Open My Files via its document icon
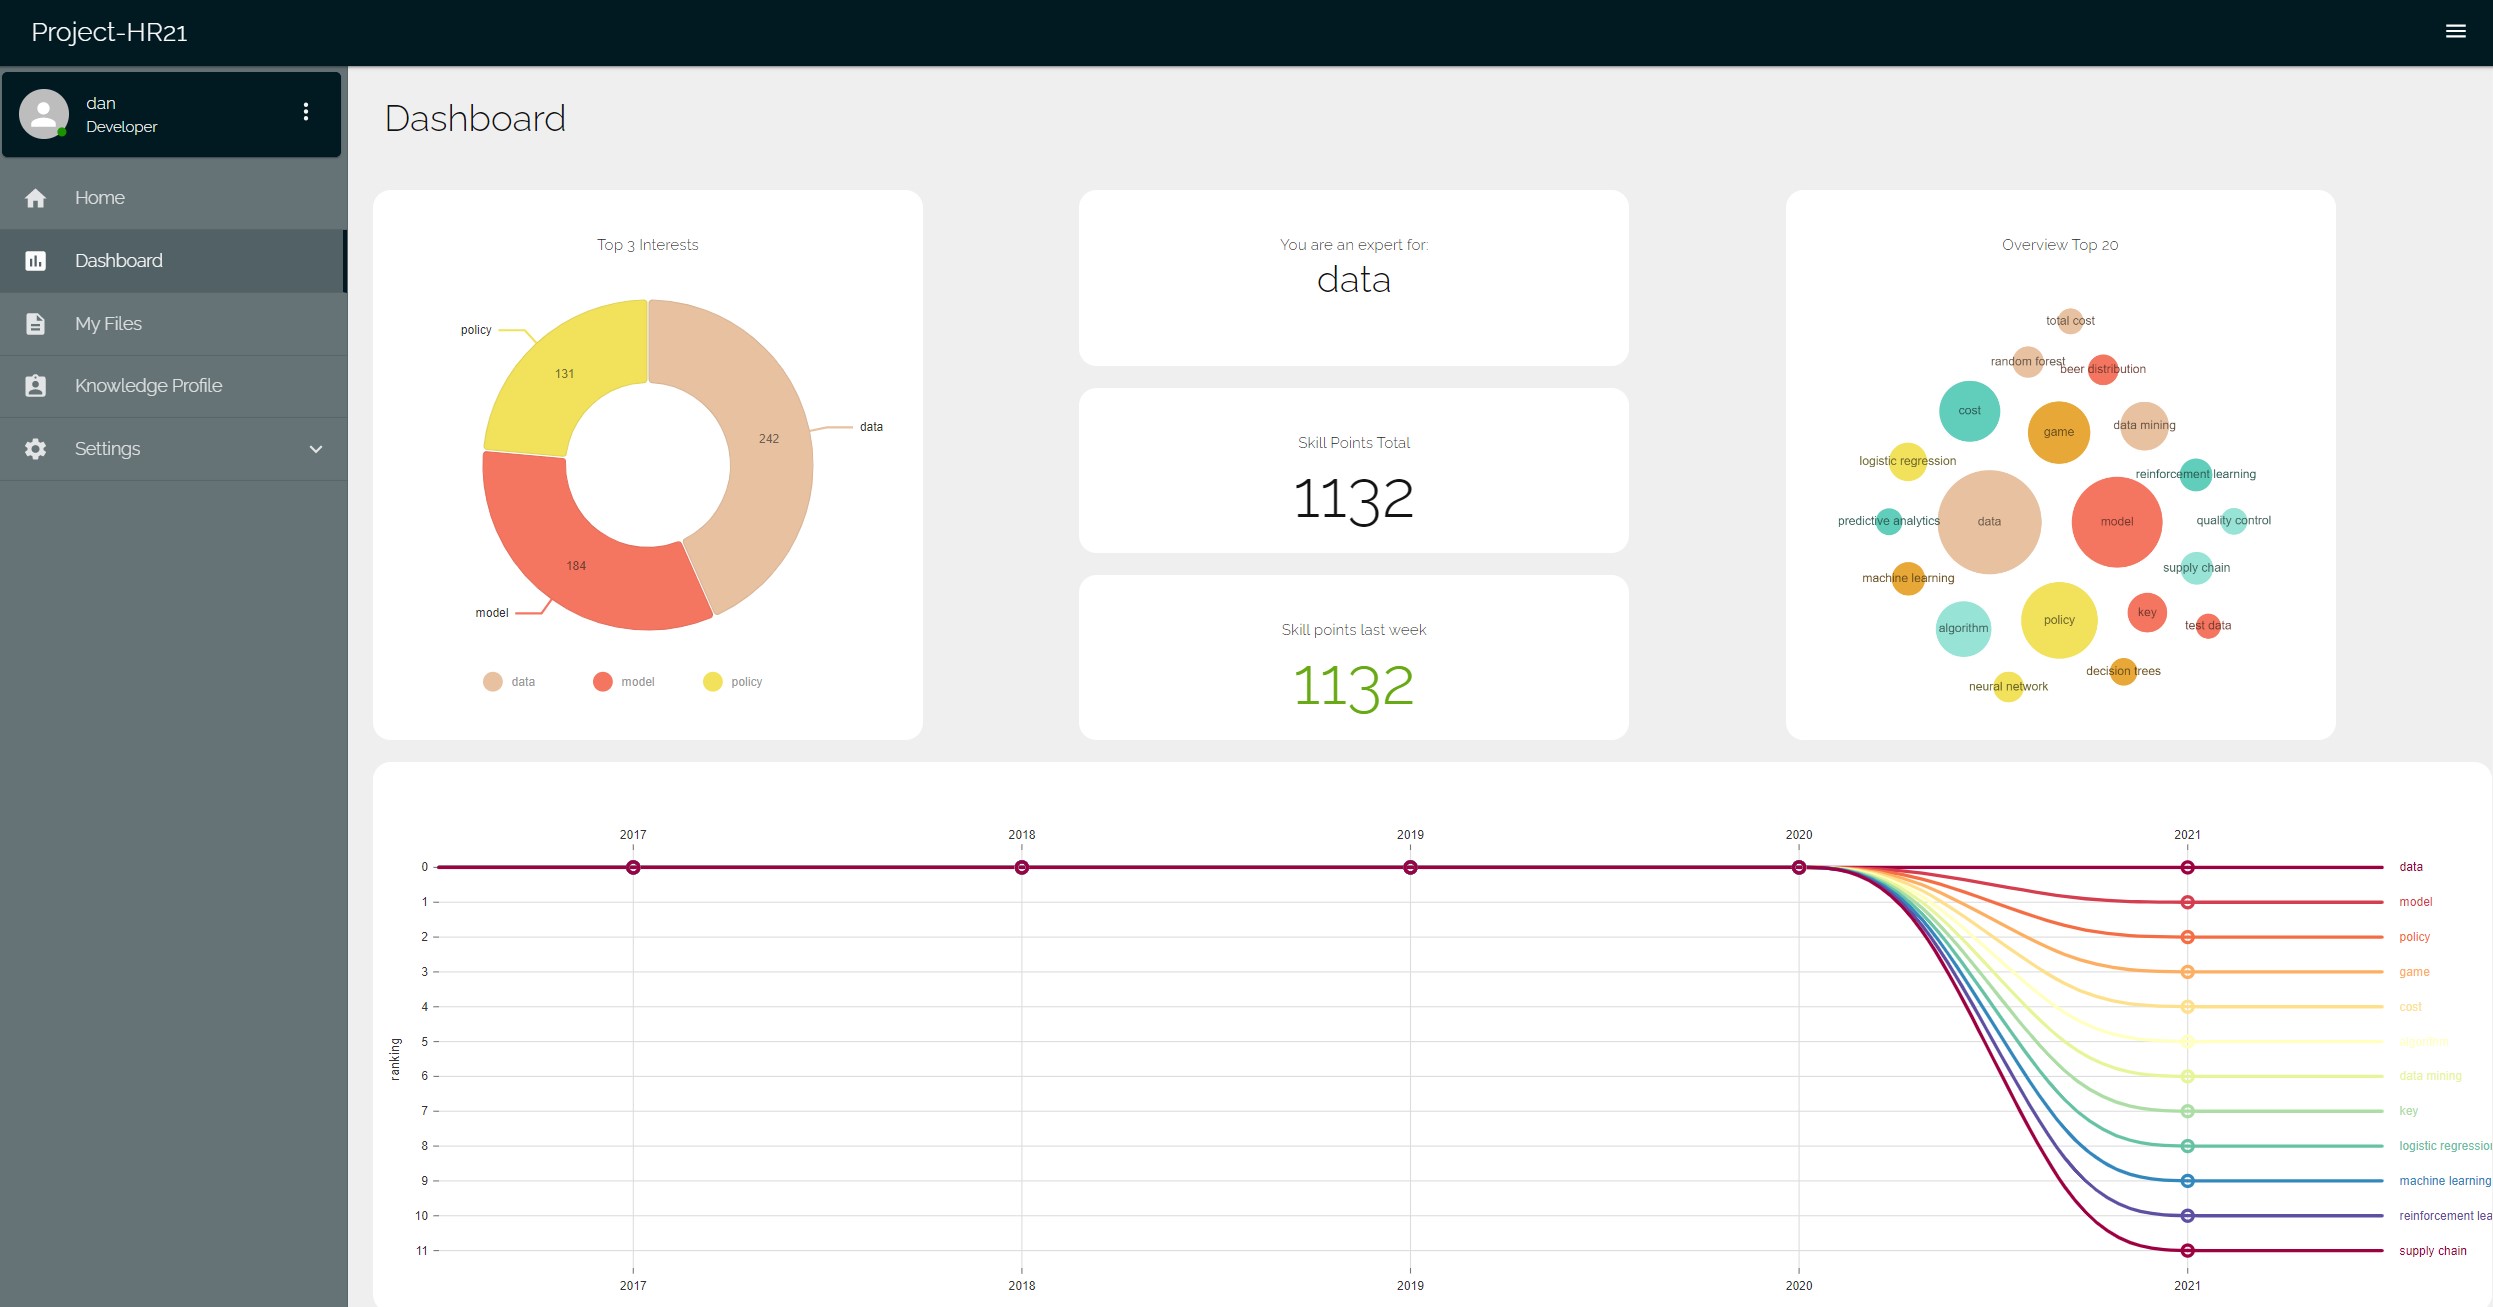This screenshot has height=1307, width=2493. [36, 322]
